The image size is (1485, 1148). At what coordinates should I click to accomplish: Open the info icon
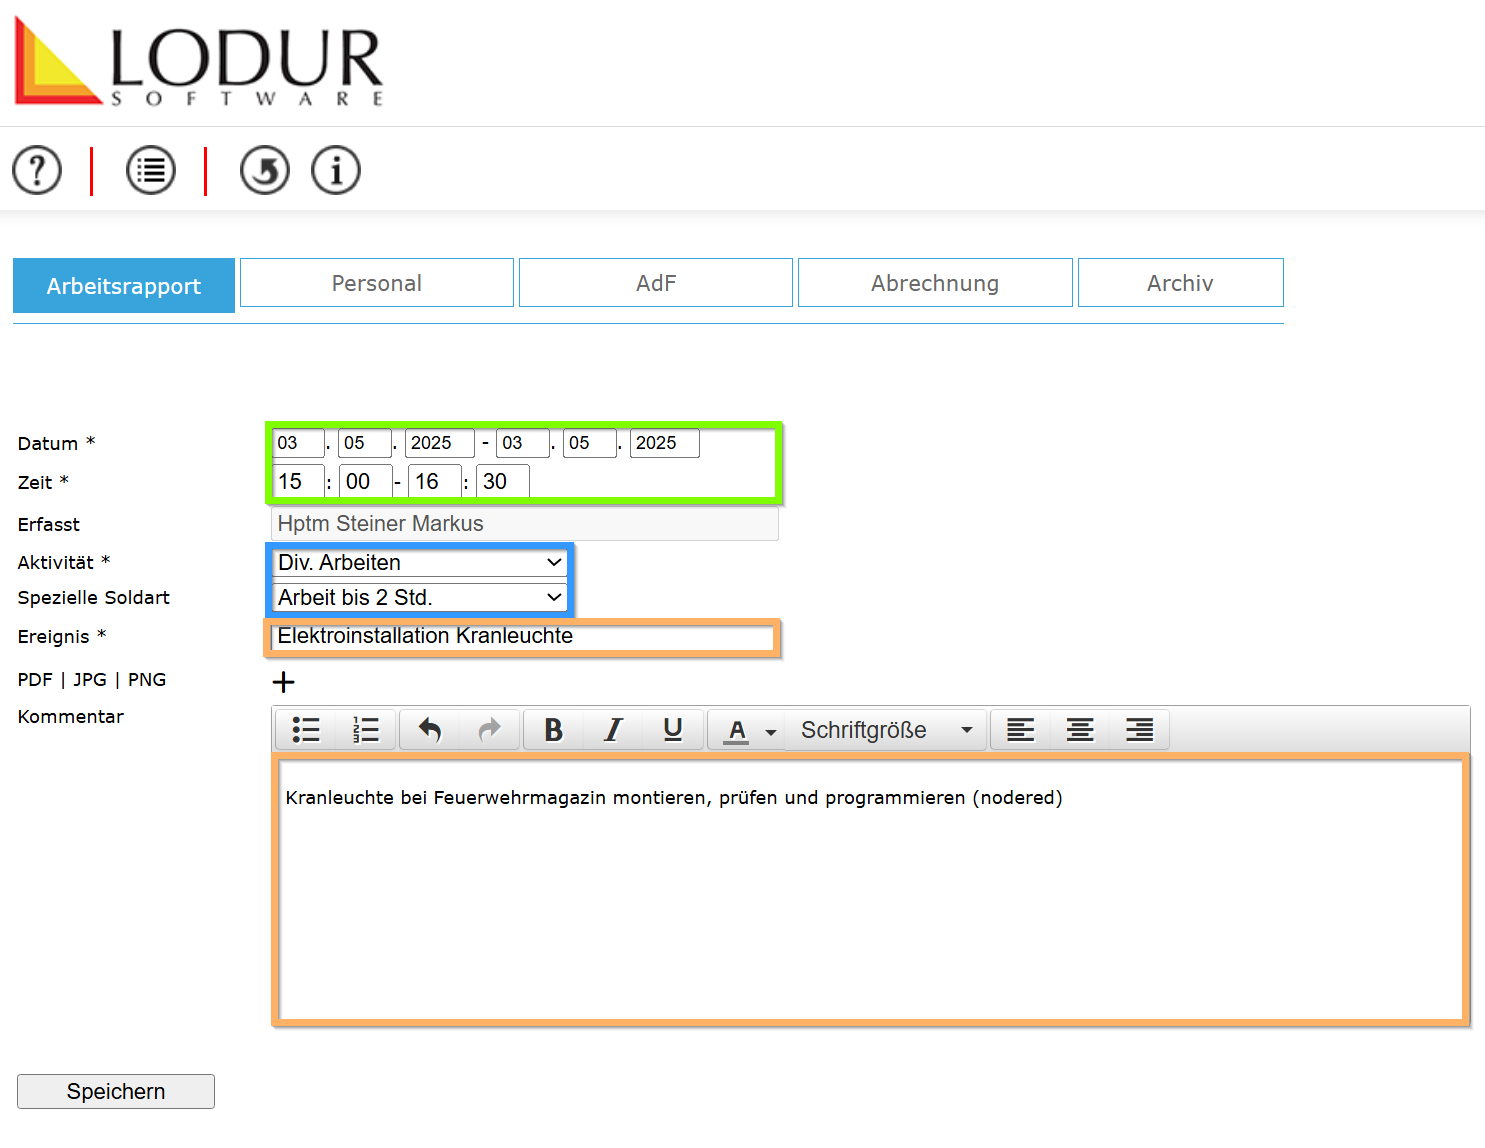click(x=336, y=170)
